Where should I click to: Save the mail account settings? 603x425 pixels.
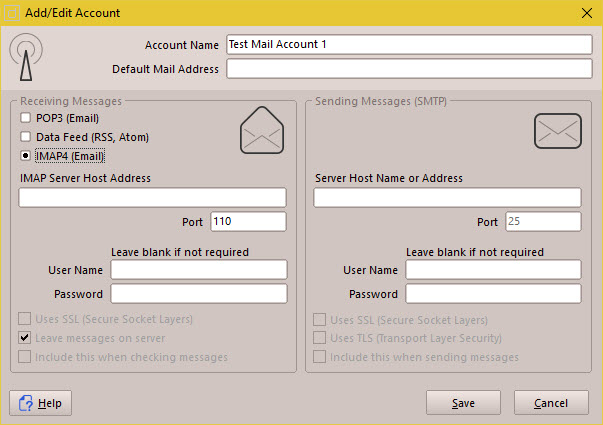[x=463, y=403]
